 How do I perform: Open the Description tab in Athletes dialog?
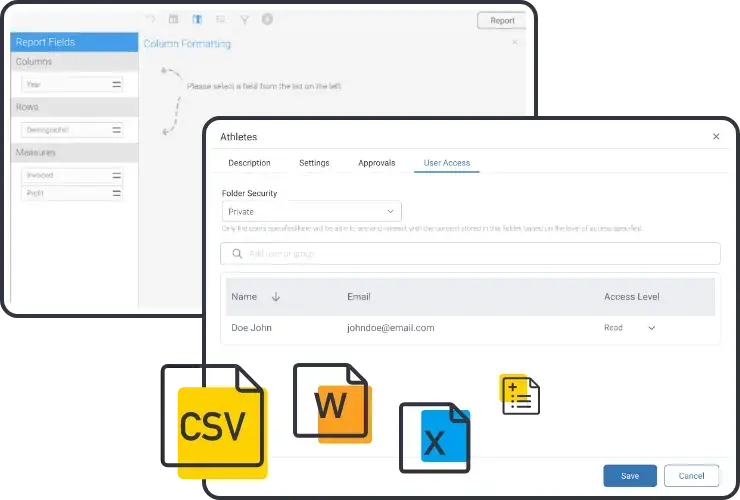tap(249, 163)
